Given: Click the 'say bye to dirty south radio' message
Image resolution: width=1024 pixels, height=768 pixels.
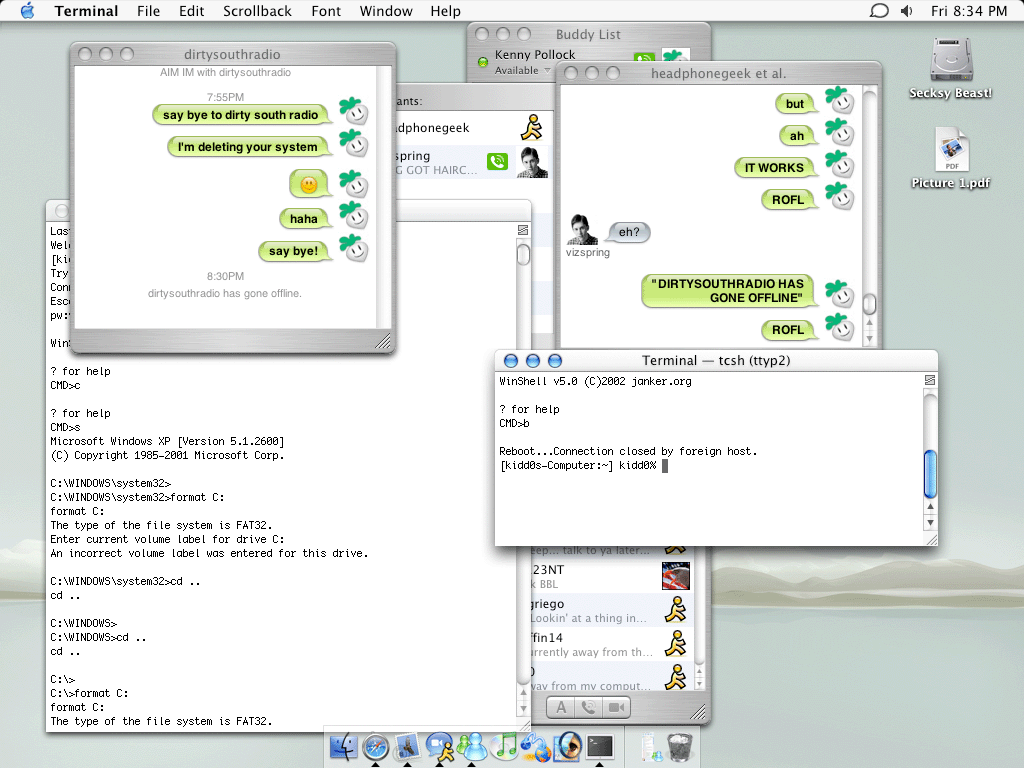Looking at the screenshot, I should [240, 115].
